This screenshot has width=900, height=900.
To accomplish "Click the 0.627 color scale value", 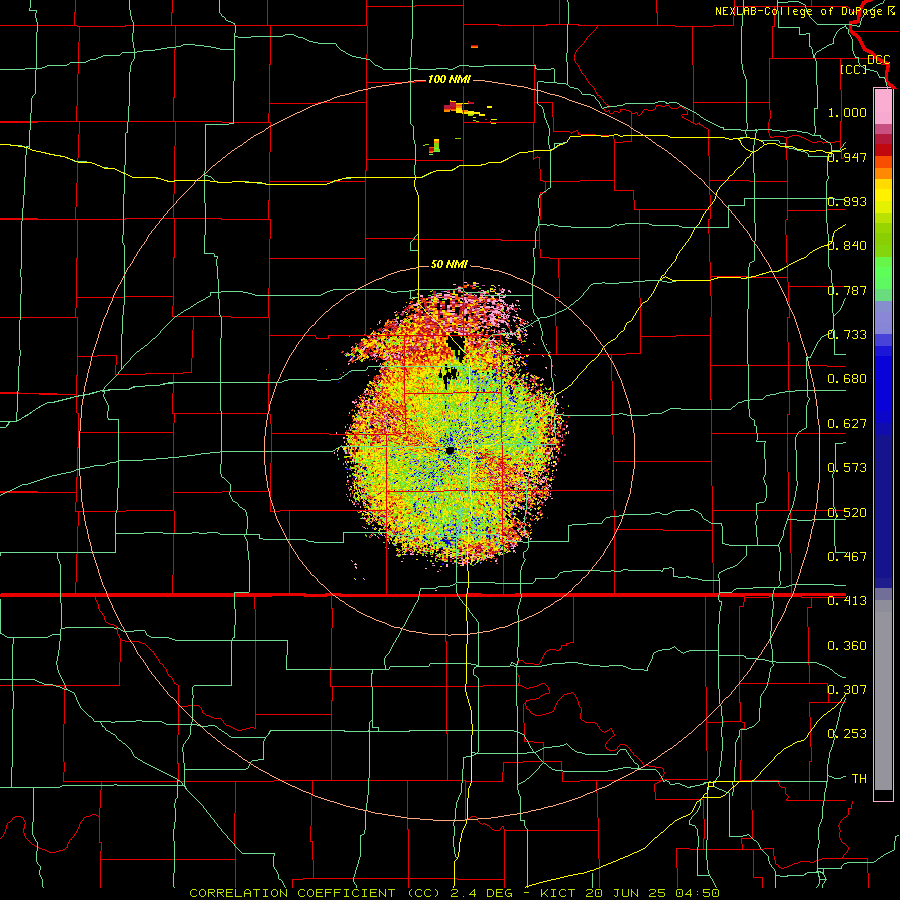I will pyautogui.click(x=847, y=424).
